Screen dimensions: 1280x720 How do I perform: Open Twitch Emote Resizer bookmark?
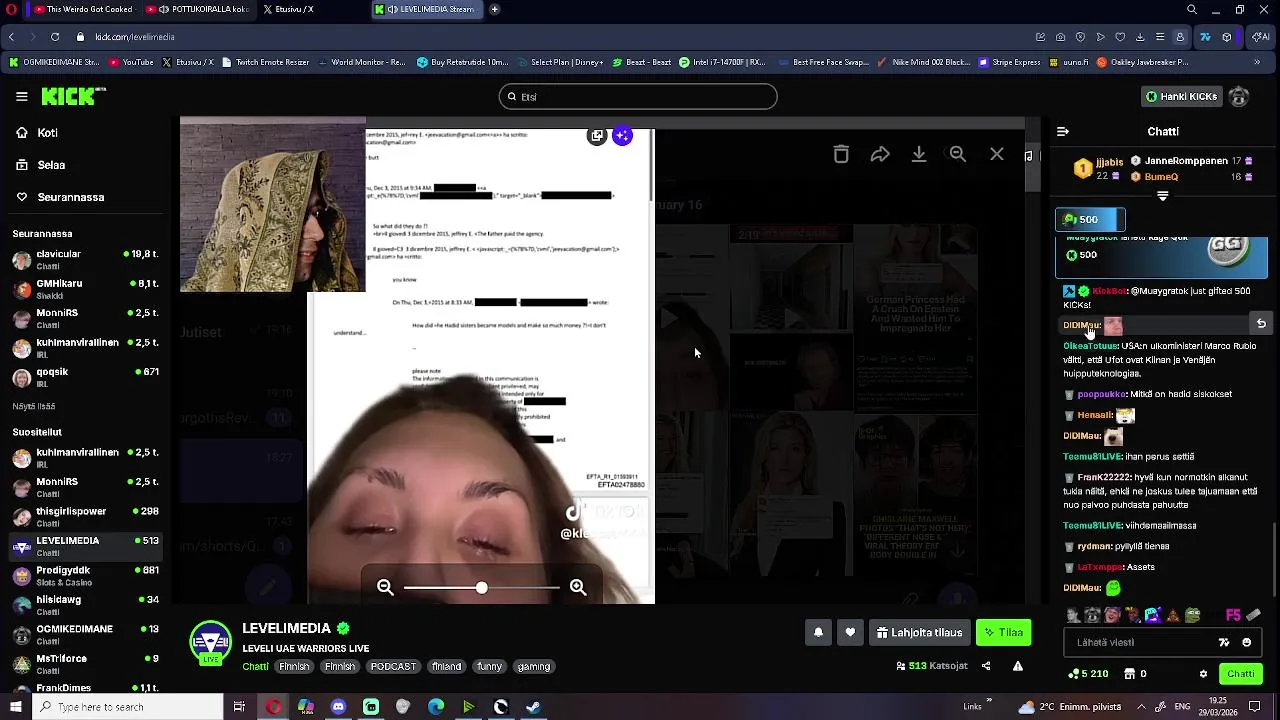[265, 62]
